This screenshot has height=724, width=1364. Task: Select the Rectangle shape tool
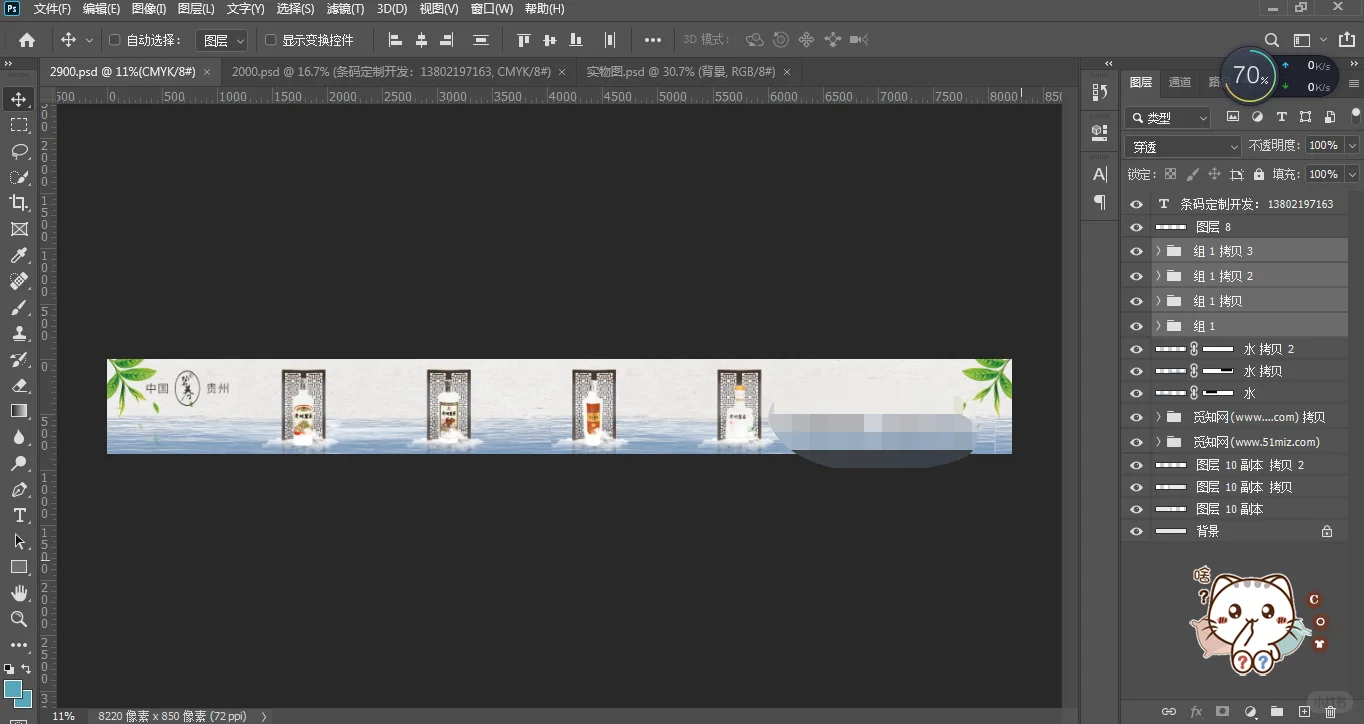pyautogui.click(x=19, y=568)
